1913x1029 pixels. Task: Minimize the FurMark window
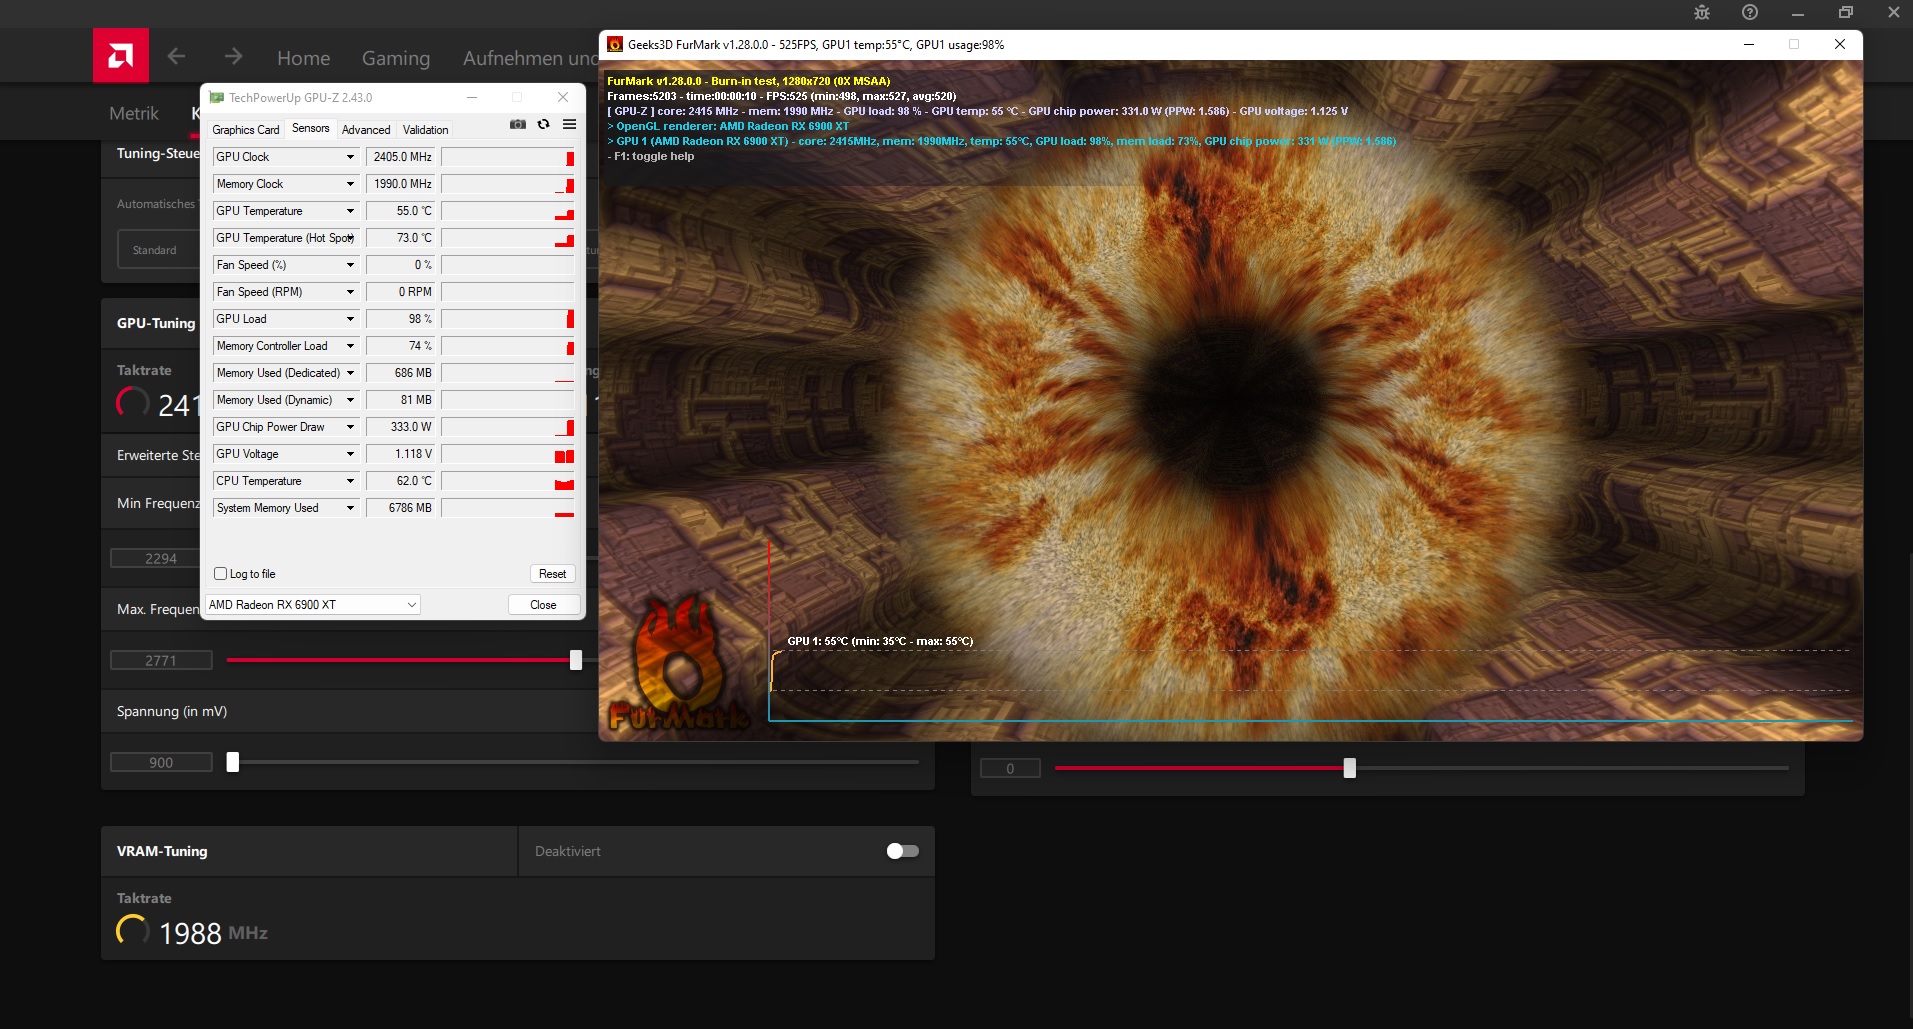click(x=1749, y=45)
